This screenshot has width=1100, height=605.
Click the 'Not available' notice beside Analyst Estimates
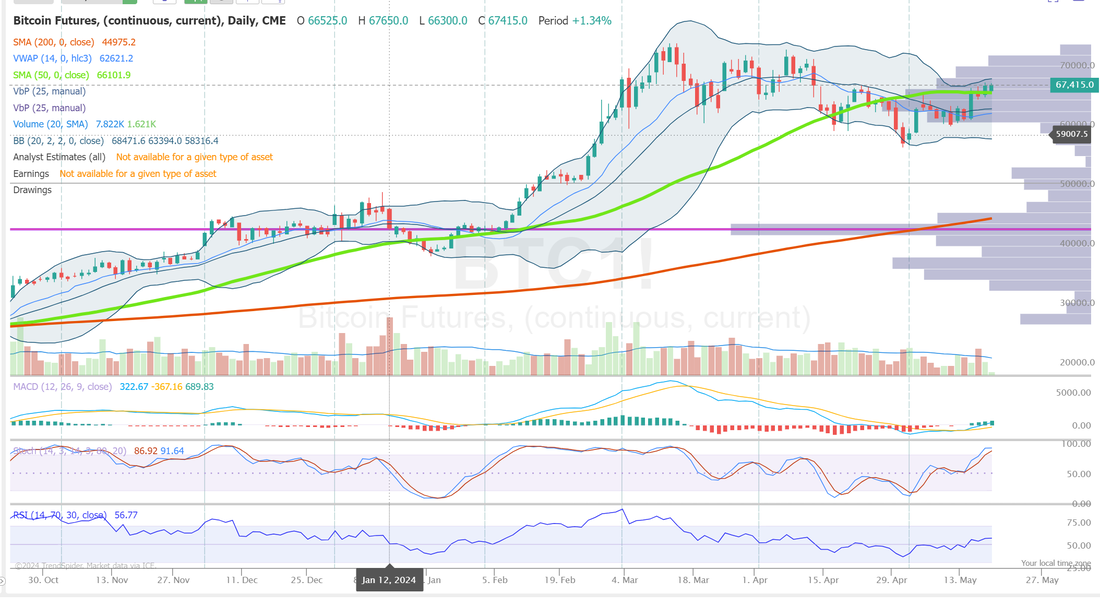(x=194, y=157)
